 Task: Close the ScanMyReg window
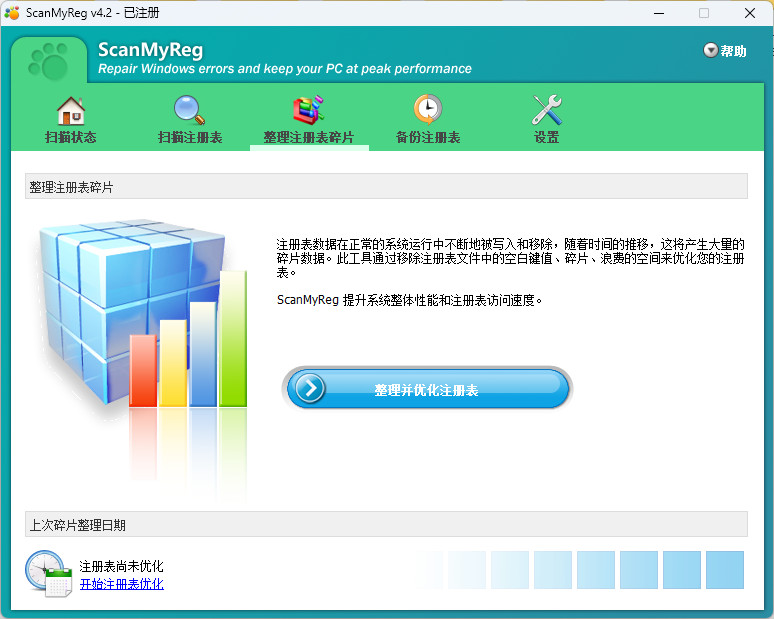click(x=750, y=13)
